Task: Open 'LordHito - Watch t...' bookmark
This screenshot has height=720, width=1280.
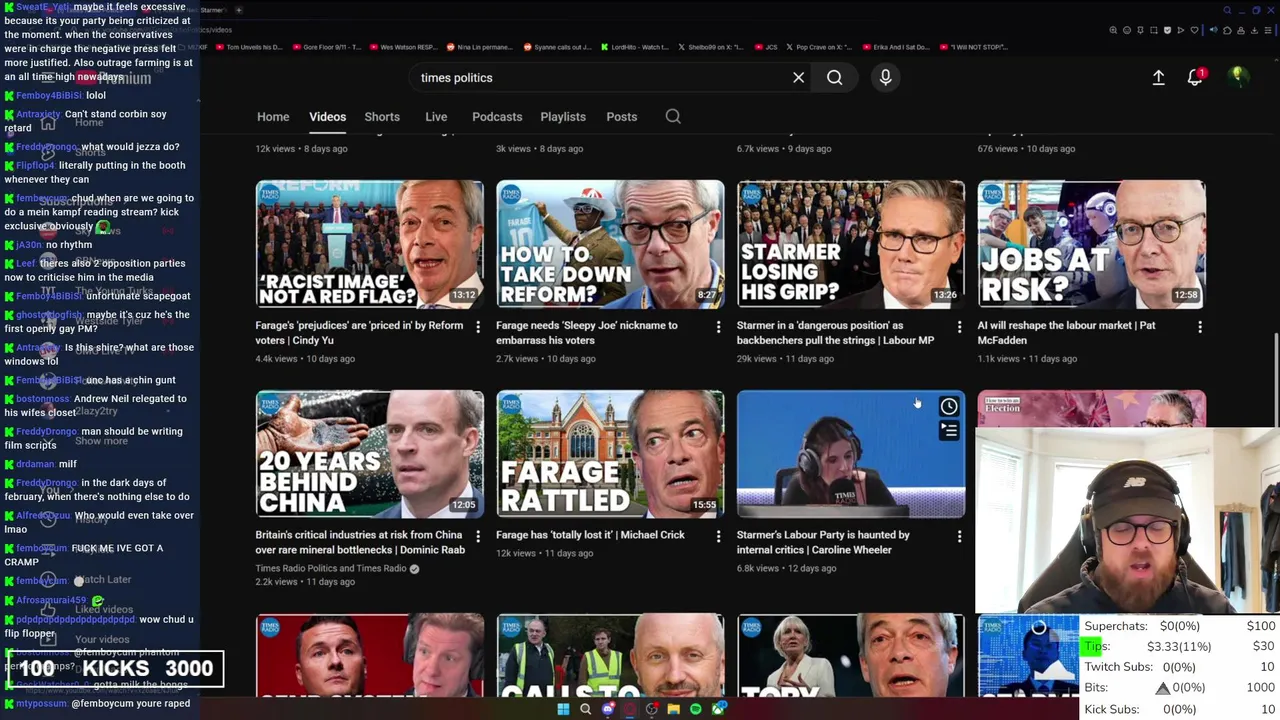Action: (634, 47)
